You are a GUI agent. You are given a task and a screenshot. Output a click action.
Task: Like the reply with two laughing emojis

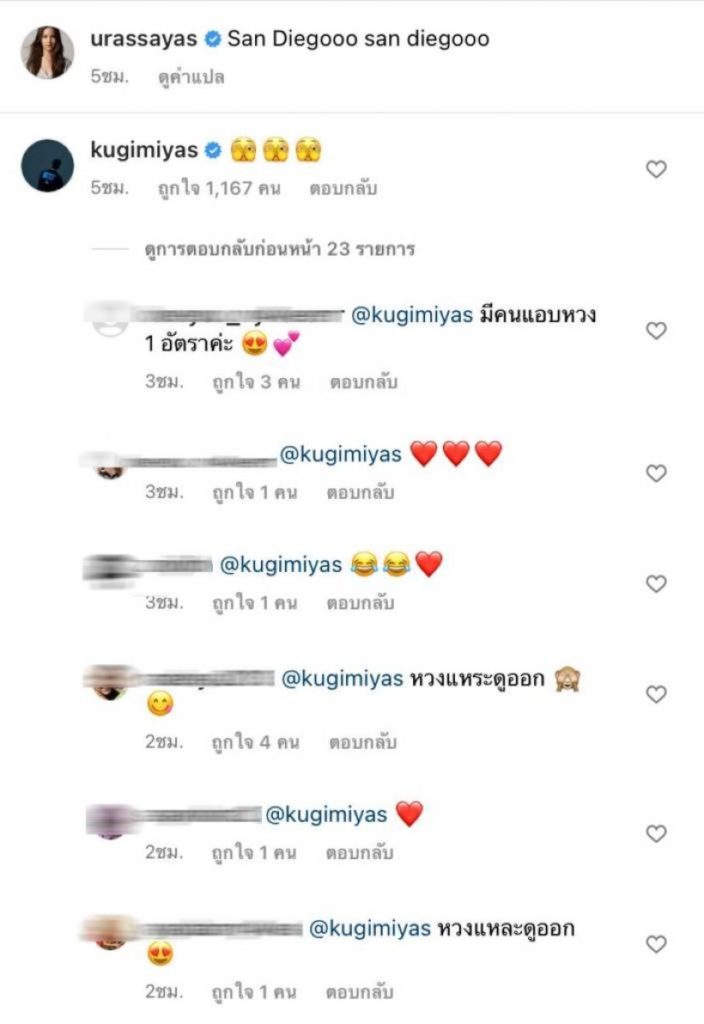(x=656, y=583)
